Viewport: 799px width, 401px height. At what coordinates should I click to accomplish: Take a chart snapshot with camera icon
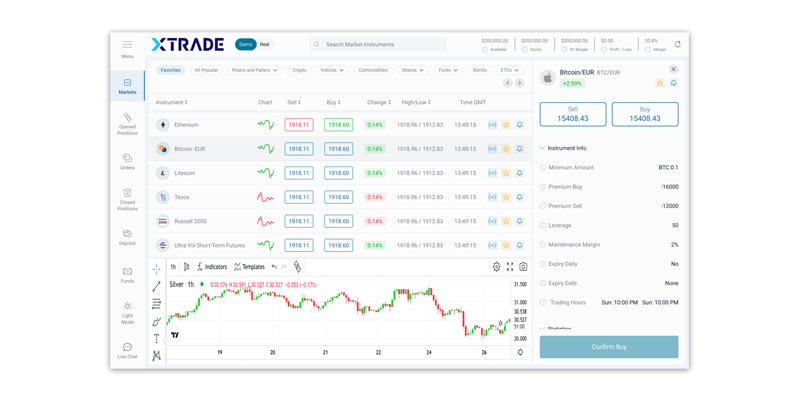523,267
